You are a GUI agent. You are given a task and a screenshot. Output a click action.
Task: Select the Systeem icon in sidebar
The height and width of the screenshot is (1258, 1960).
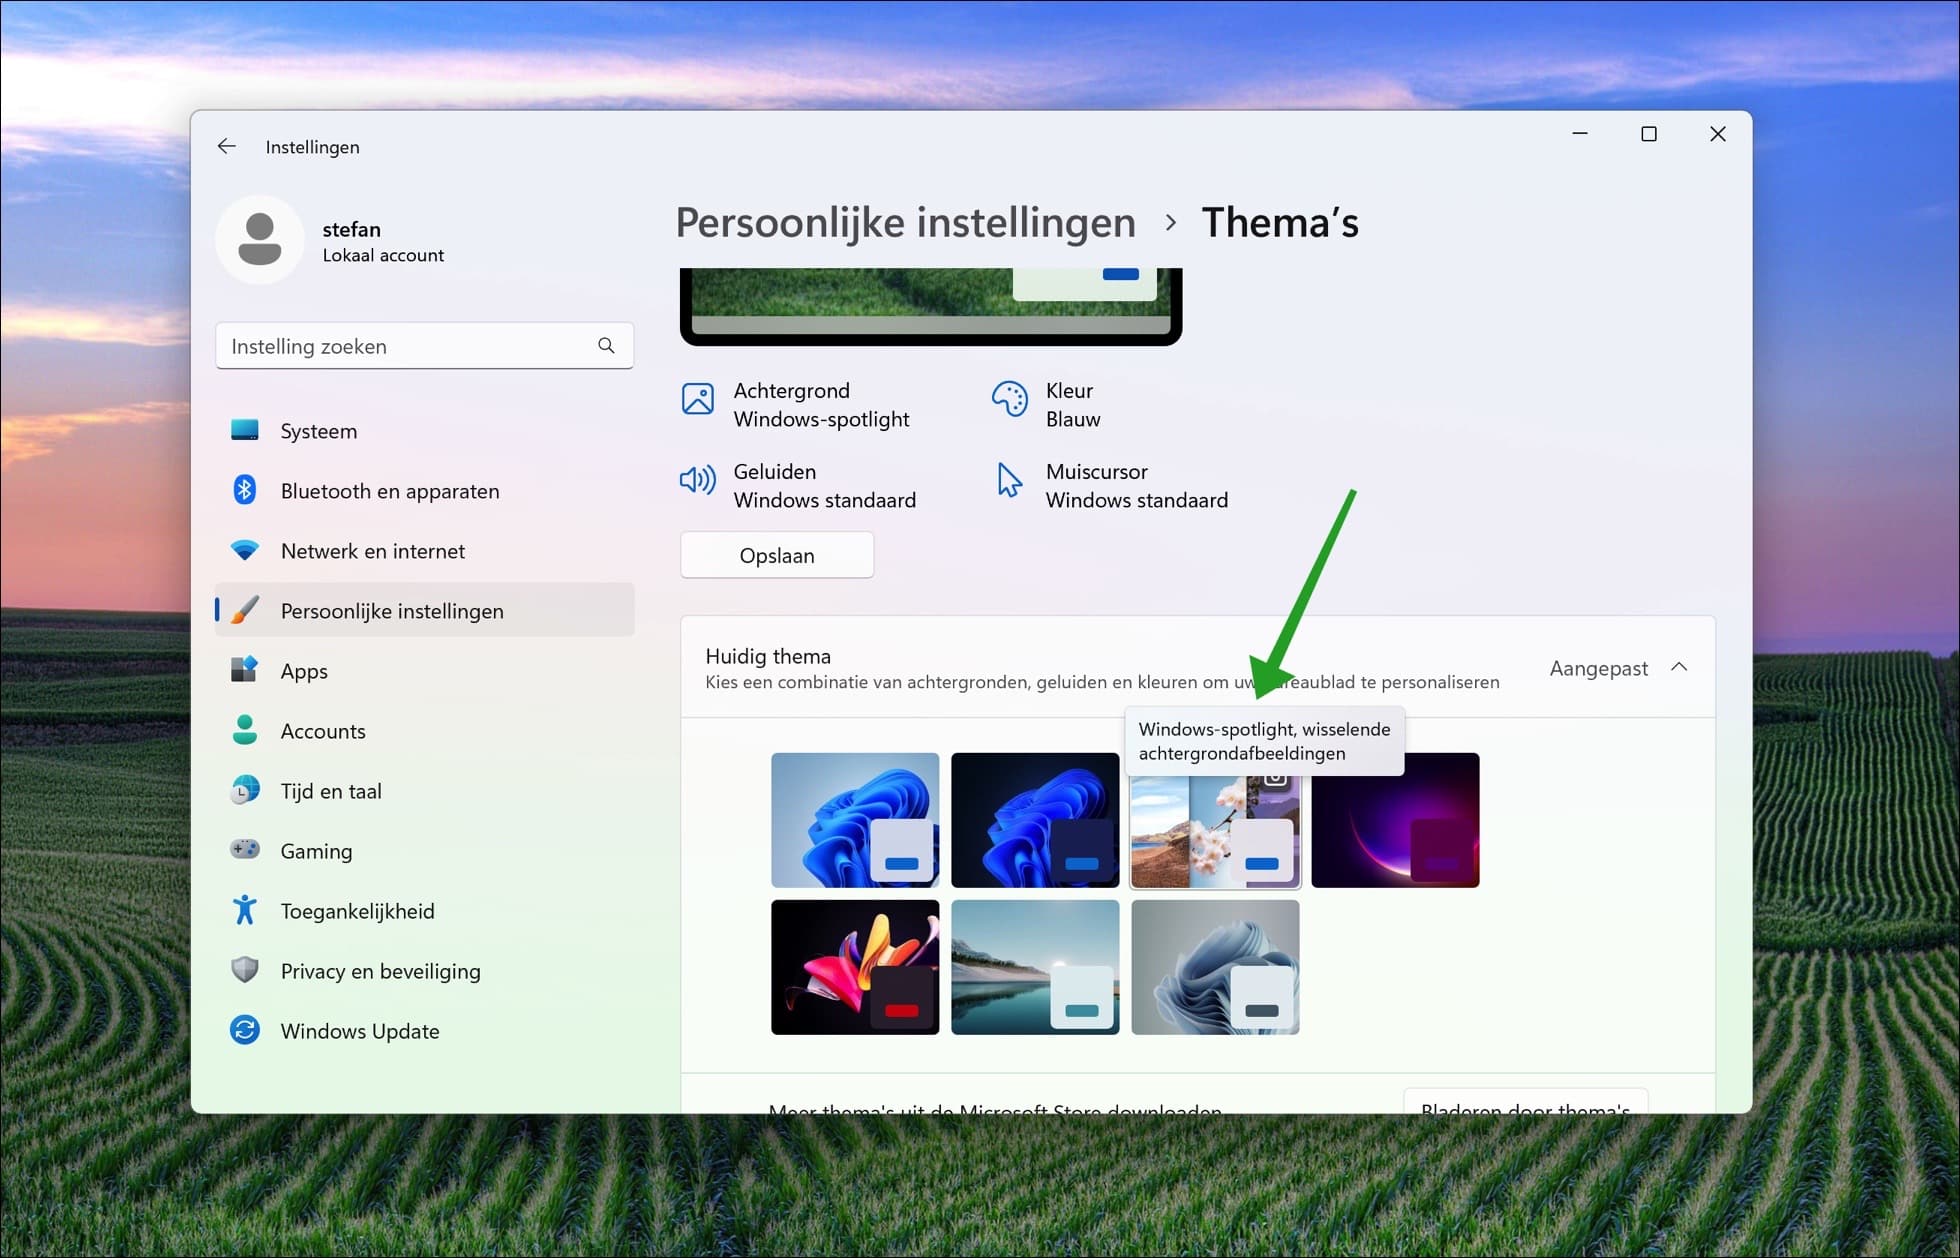(x=245, y=430)
